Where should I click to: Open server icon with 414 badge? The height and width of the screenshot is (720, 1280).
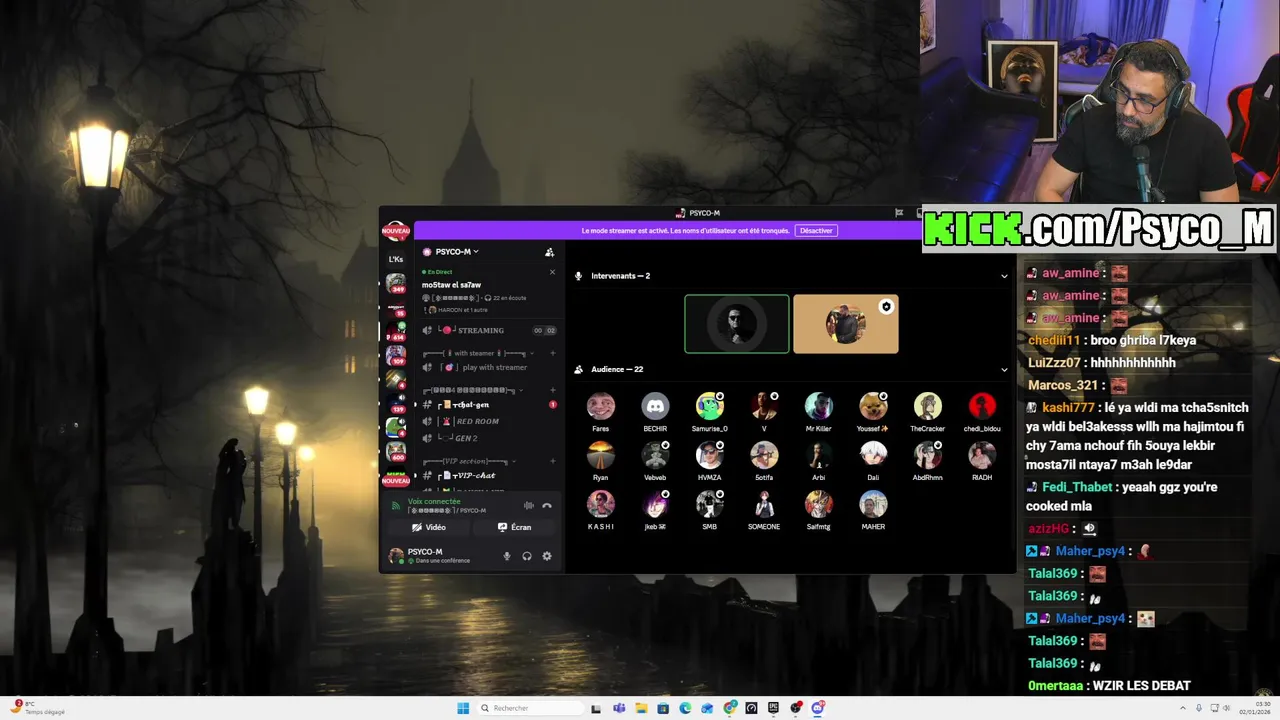(x=396, y=331)
